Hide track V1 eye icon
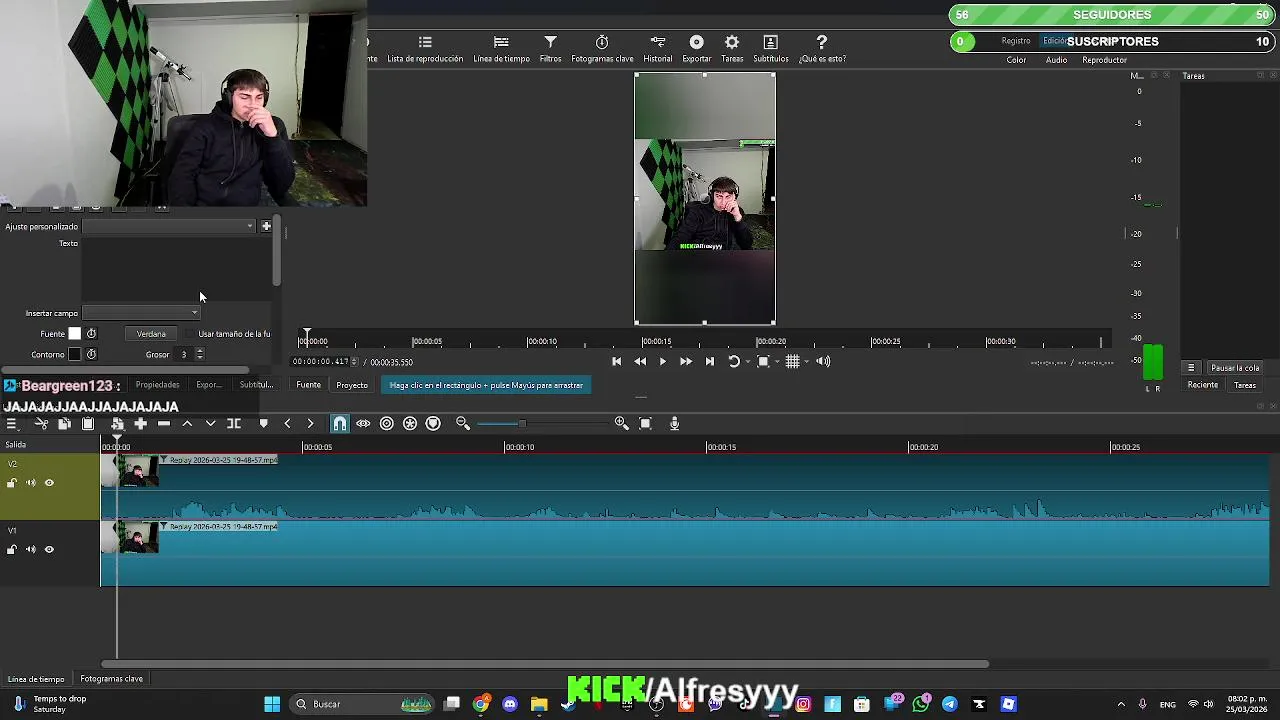Screen dimensions: 1280x720 (x=49, y=549)
